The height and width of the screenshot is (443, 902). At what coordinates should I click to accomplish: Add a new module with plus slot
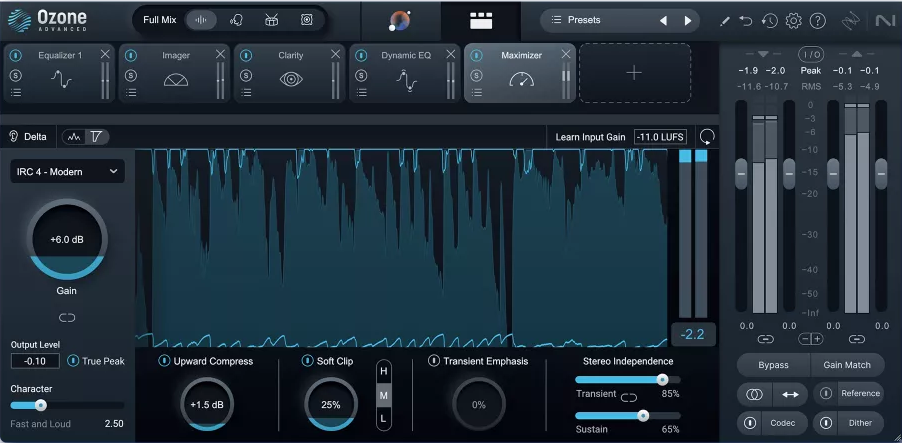[x=635, y=73]
